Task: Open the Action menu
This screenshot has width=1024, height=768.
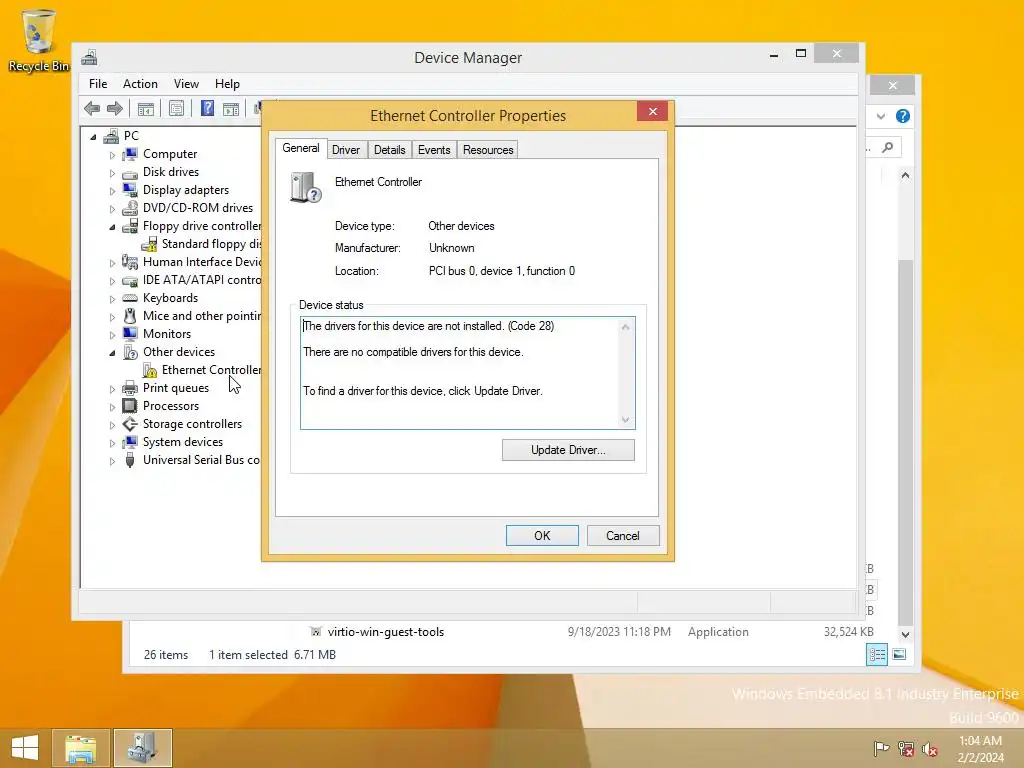Action: click(x=140, y=84)
